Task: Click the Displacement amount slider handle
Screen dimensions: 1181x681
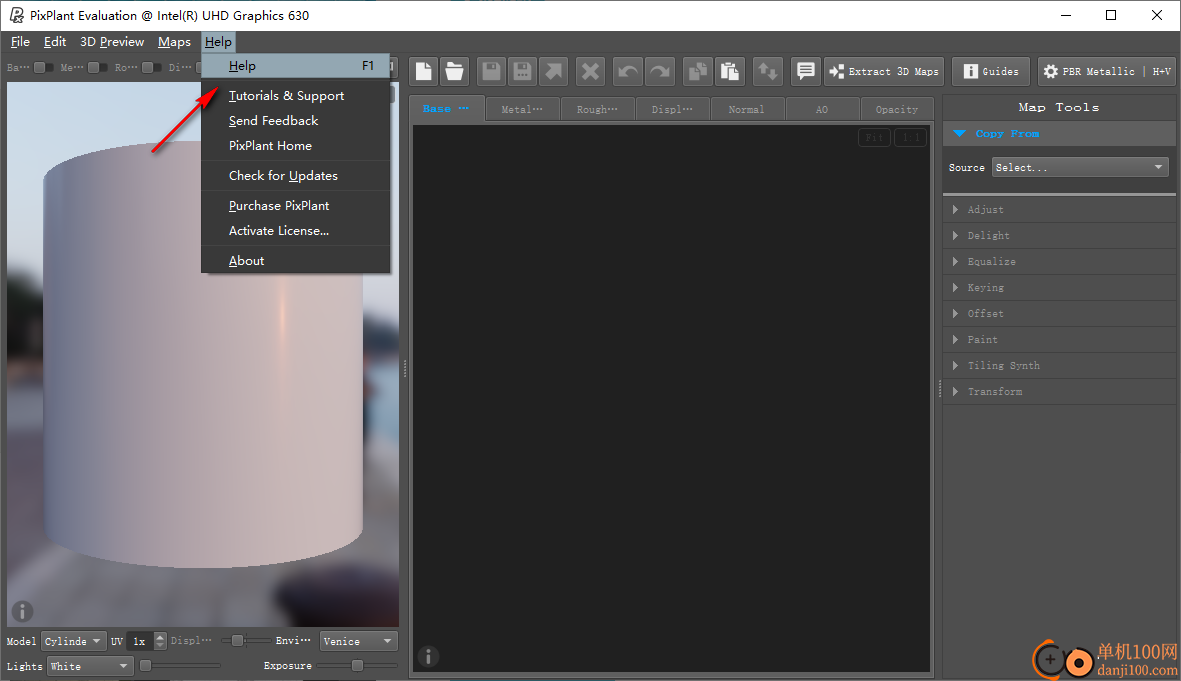Action: tap(237, 641)
